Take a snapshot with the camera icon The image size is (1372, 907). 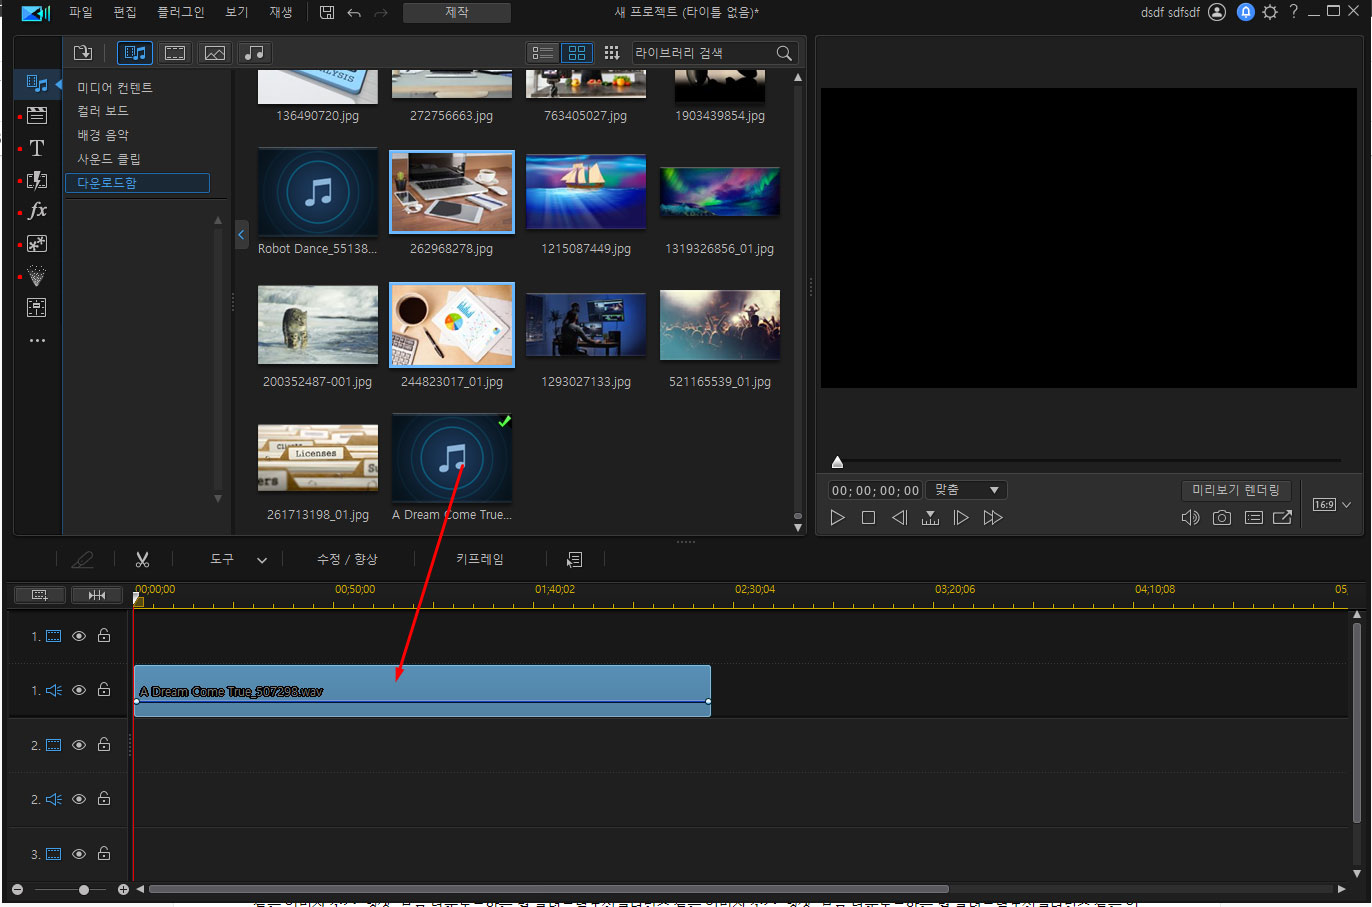(x=1221, y=517)
